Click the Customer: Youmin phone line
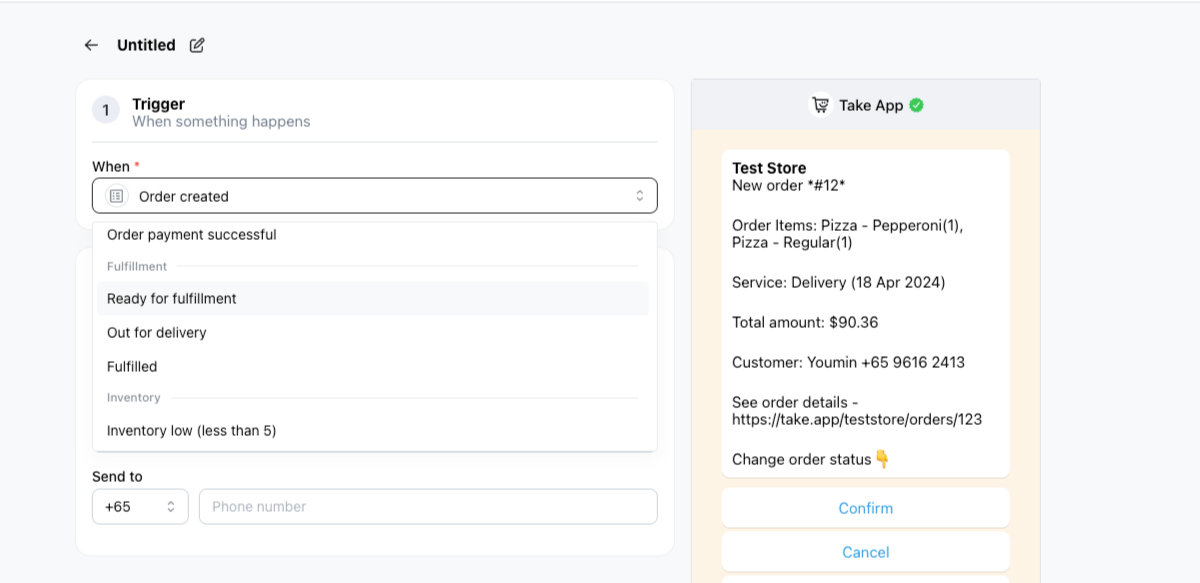The image size is (1200, 583). tap(848, 362)
